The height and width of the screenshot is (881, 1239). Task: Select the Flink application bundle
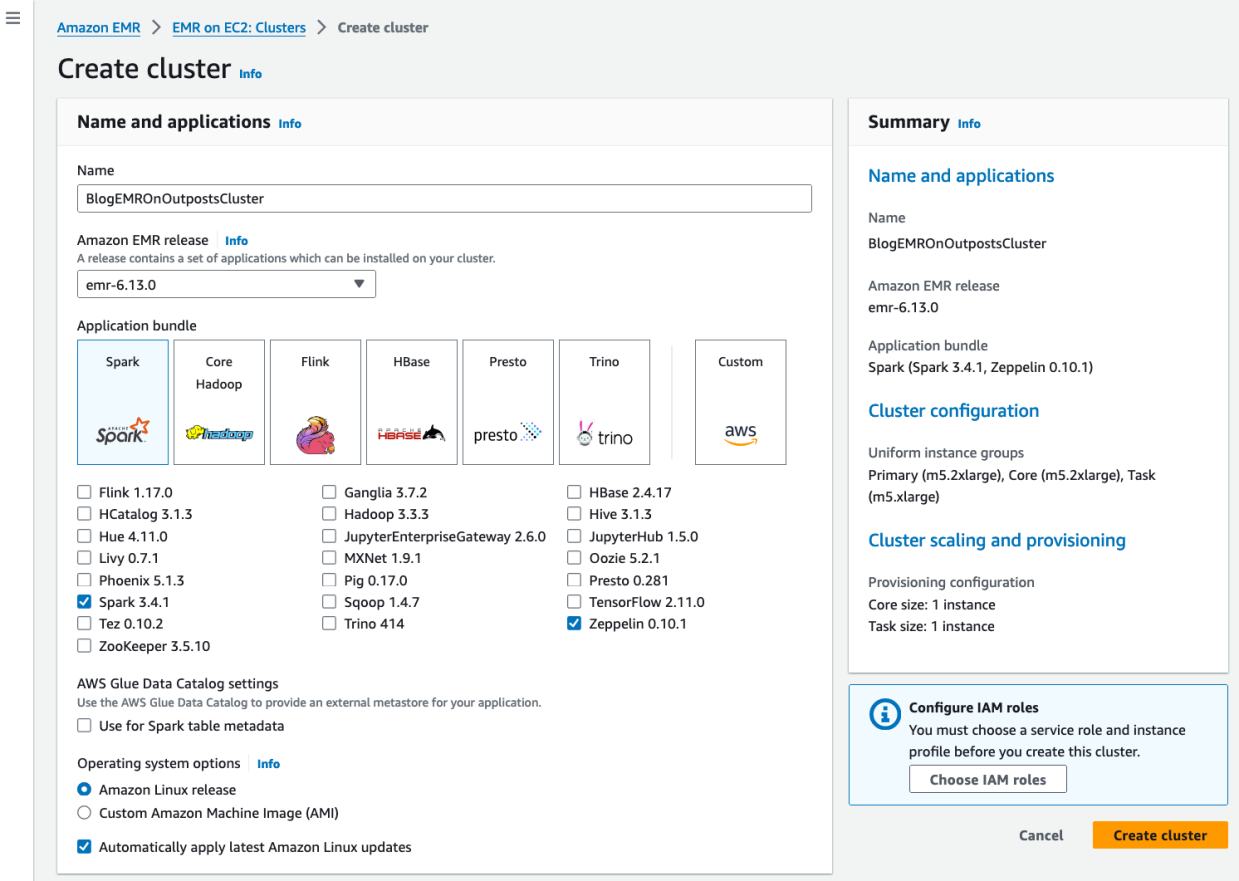[x=315, y=402]
